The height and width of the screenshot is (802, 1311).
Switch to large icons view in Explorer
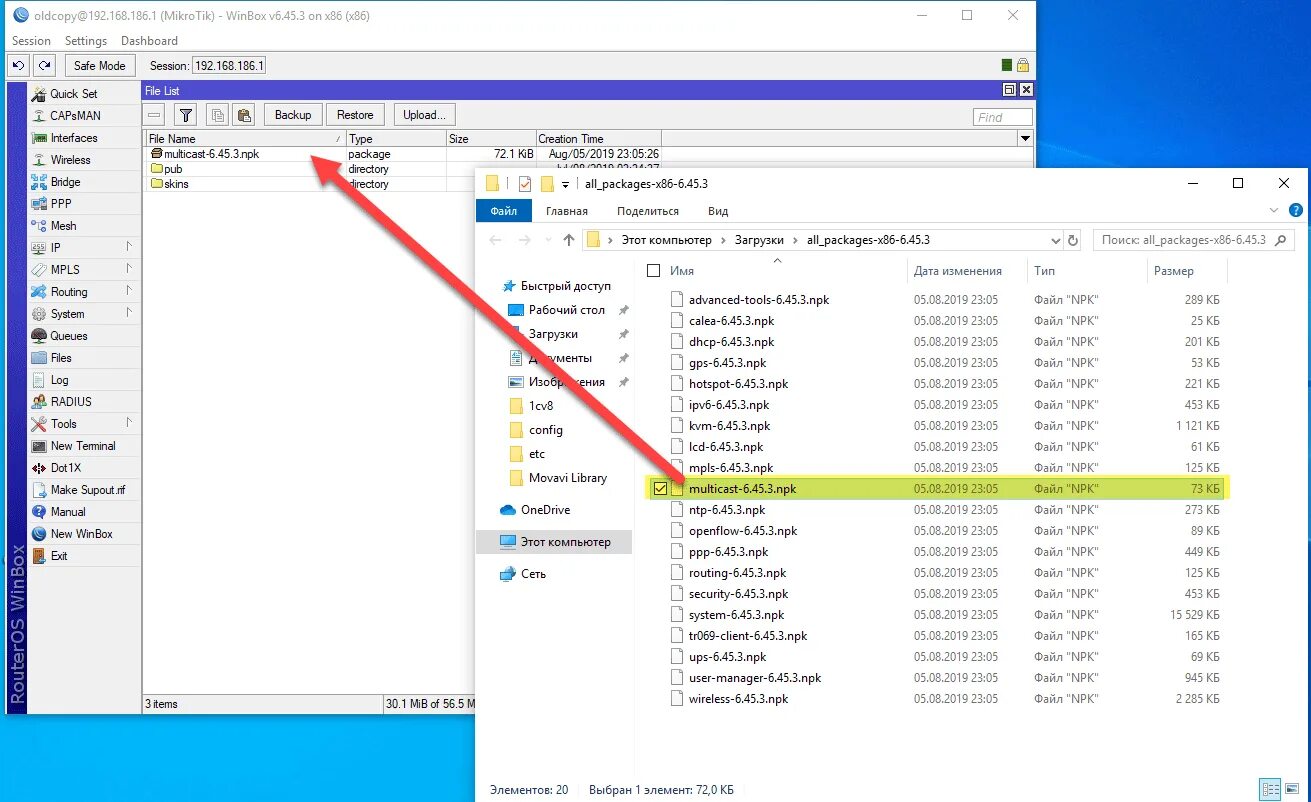tap(1294, 789)
